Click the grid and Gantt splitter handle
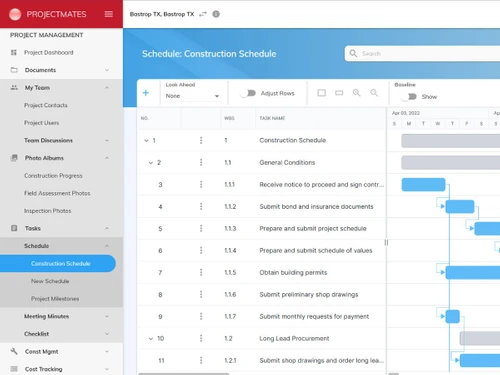Viewport: 500px width, 375px height. [x=386, y=242]
